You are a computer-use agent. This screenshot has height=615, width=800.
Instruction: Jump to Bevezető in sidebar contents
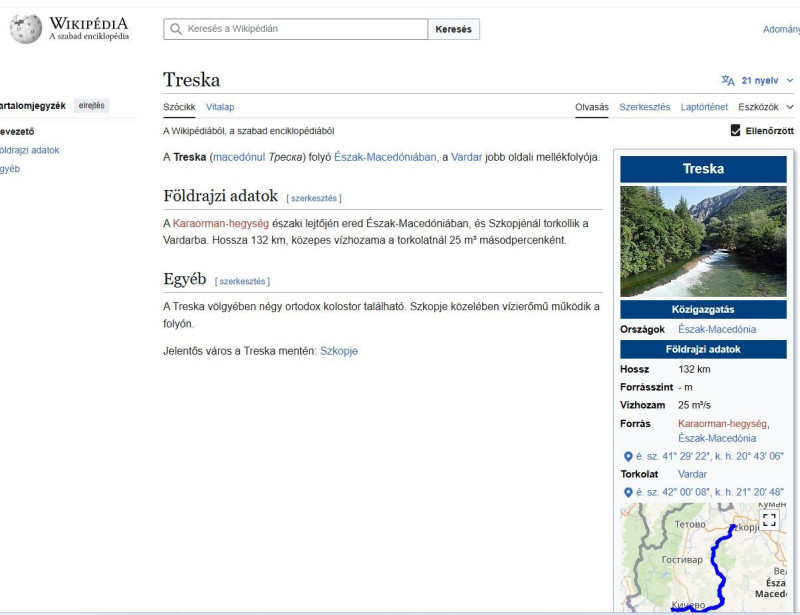click(17, 132)
